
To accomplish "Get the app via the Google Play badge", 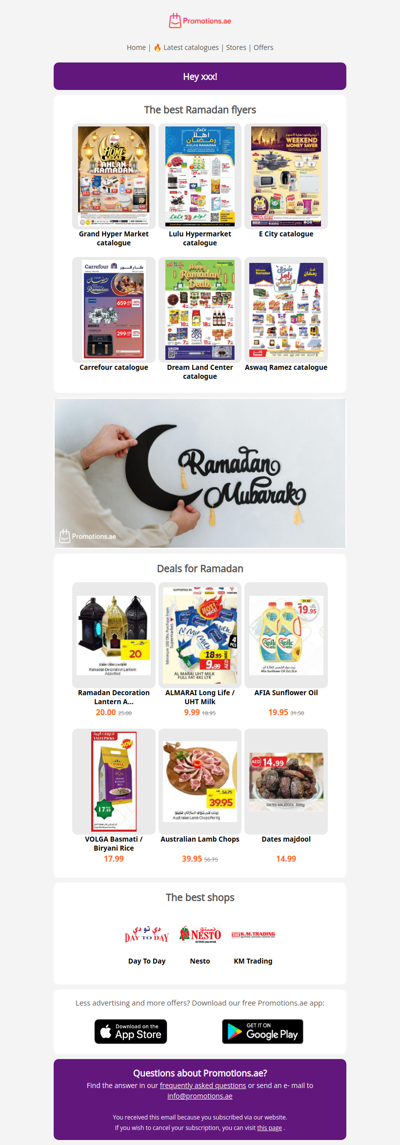I will click(x=263, y=1031).
